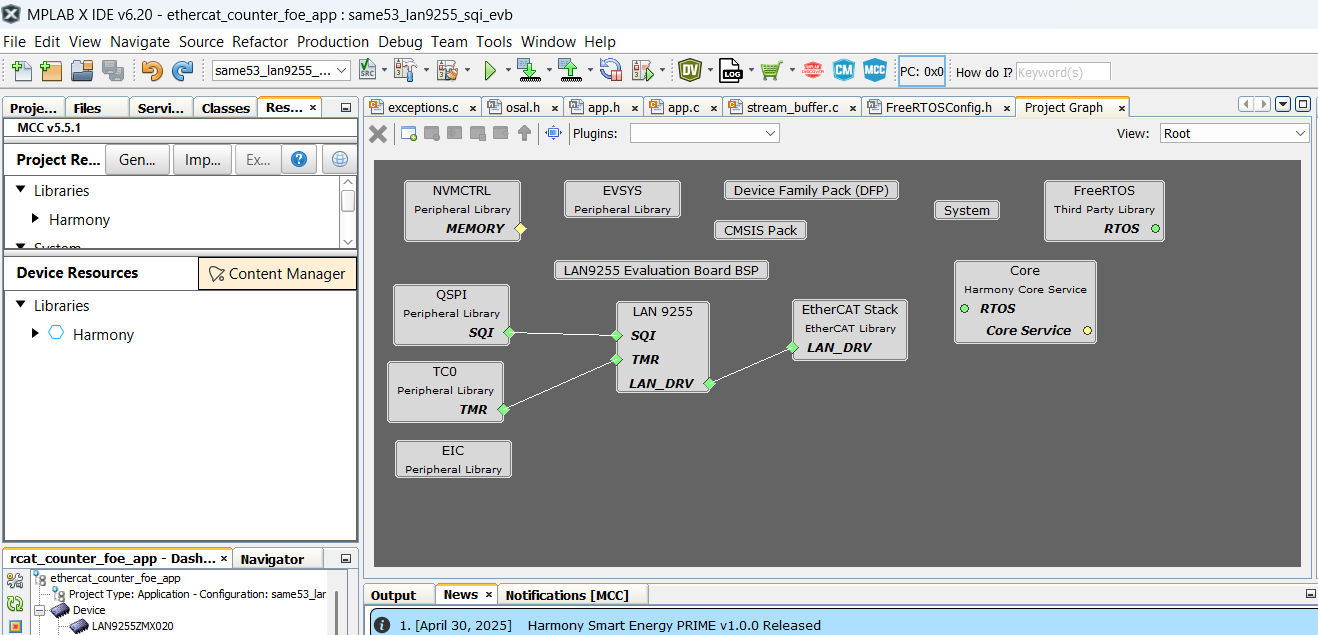Click the MCC toolbar icon
Viewport: 1318px width, 635px height.
coord(875,70)
